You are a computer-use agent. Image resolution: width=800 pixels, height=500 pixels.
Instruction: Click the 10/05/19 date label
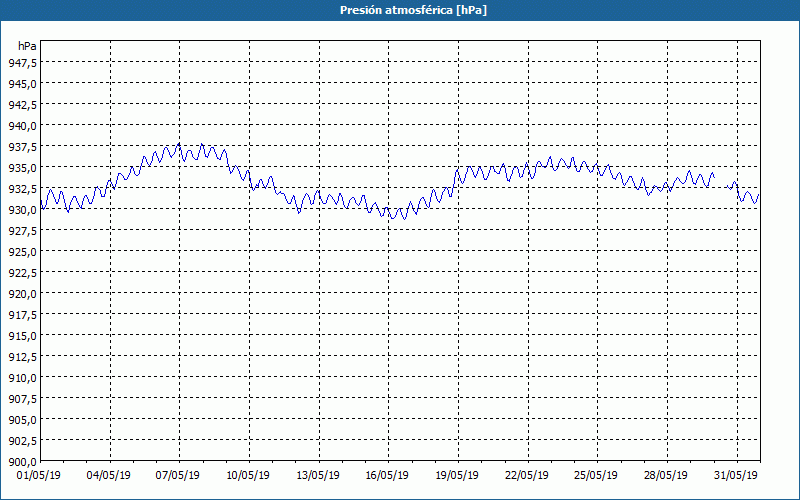click(x=248, y=476)
